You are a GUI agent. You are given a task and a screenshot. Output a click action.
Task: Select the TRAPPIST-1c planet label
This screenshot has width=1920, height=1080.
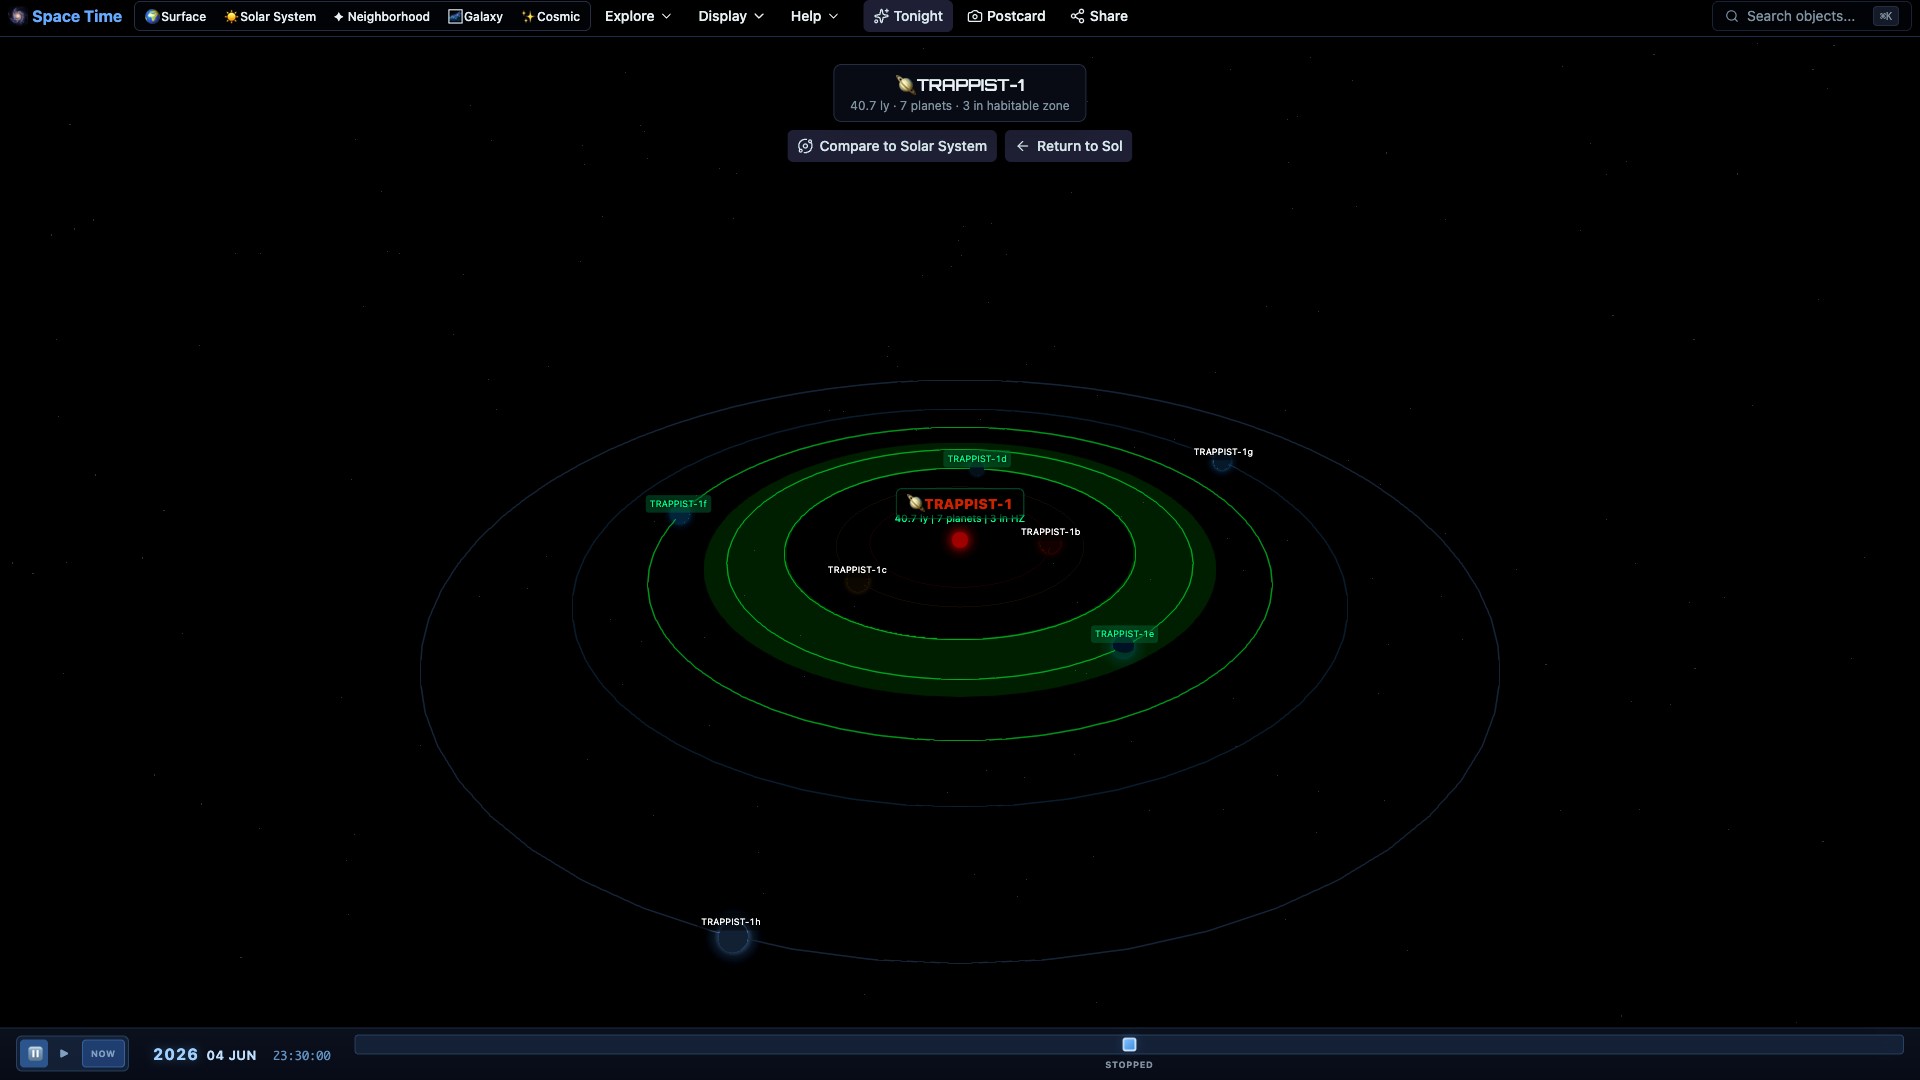[x=857, y=570]
